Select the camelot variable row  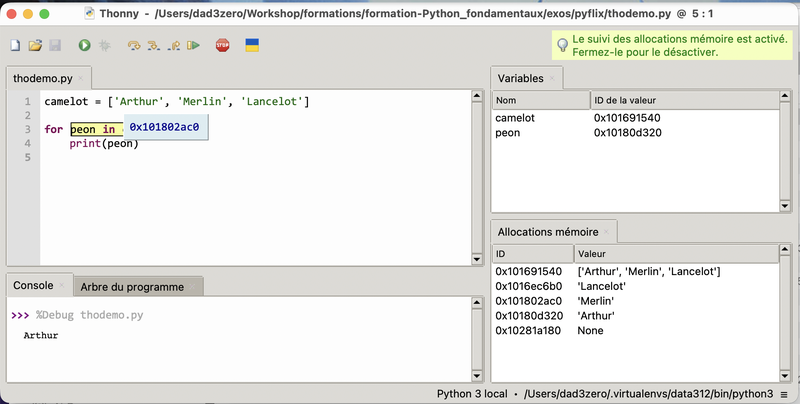pyautogui.click(x=635, y=118)
